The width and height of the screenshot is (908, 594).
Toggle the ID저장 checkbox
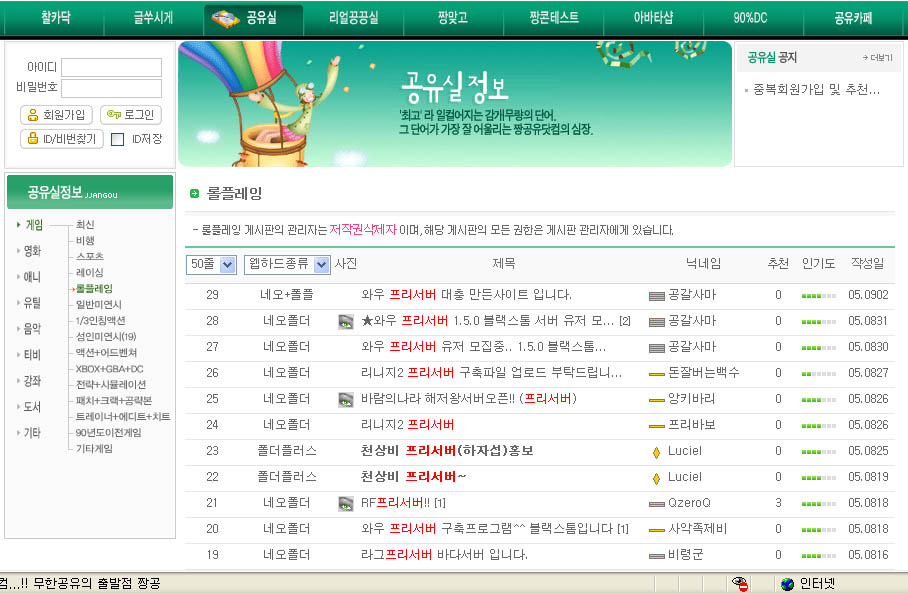click(118, 140)
